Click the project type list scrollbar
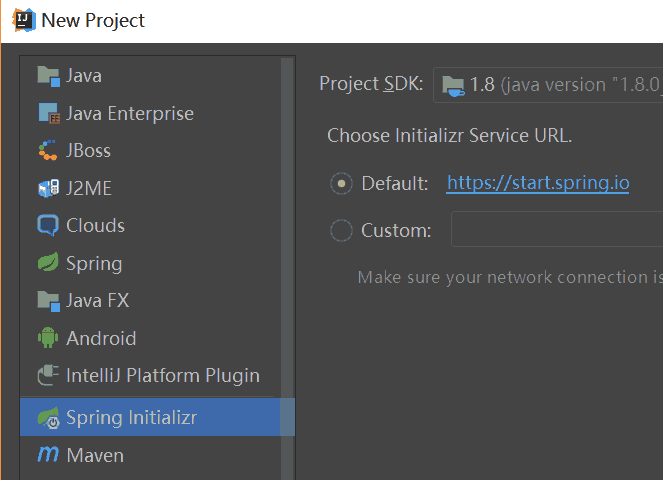The height and width of the screenshot is (480, 663). [288, 250]
